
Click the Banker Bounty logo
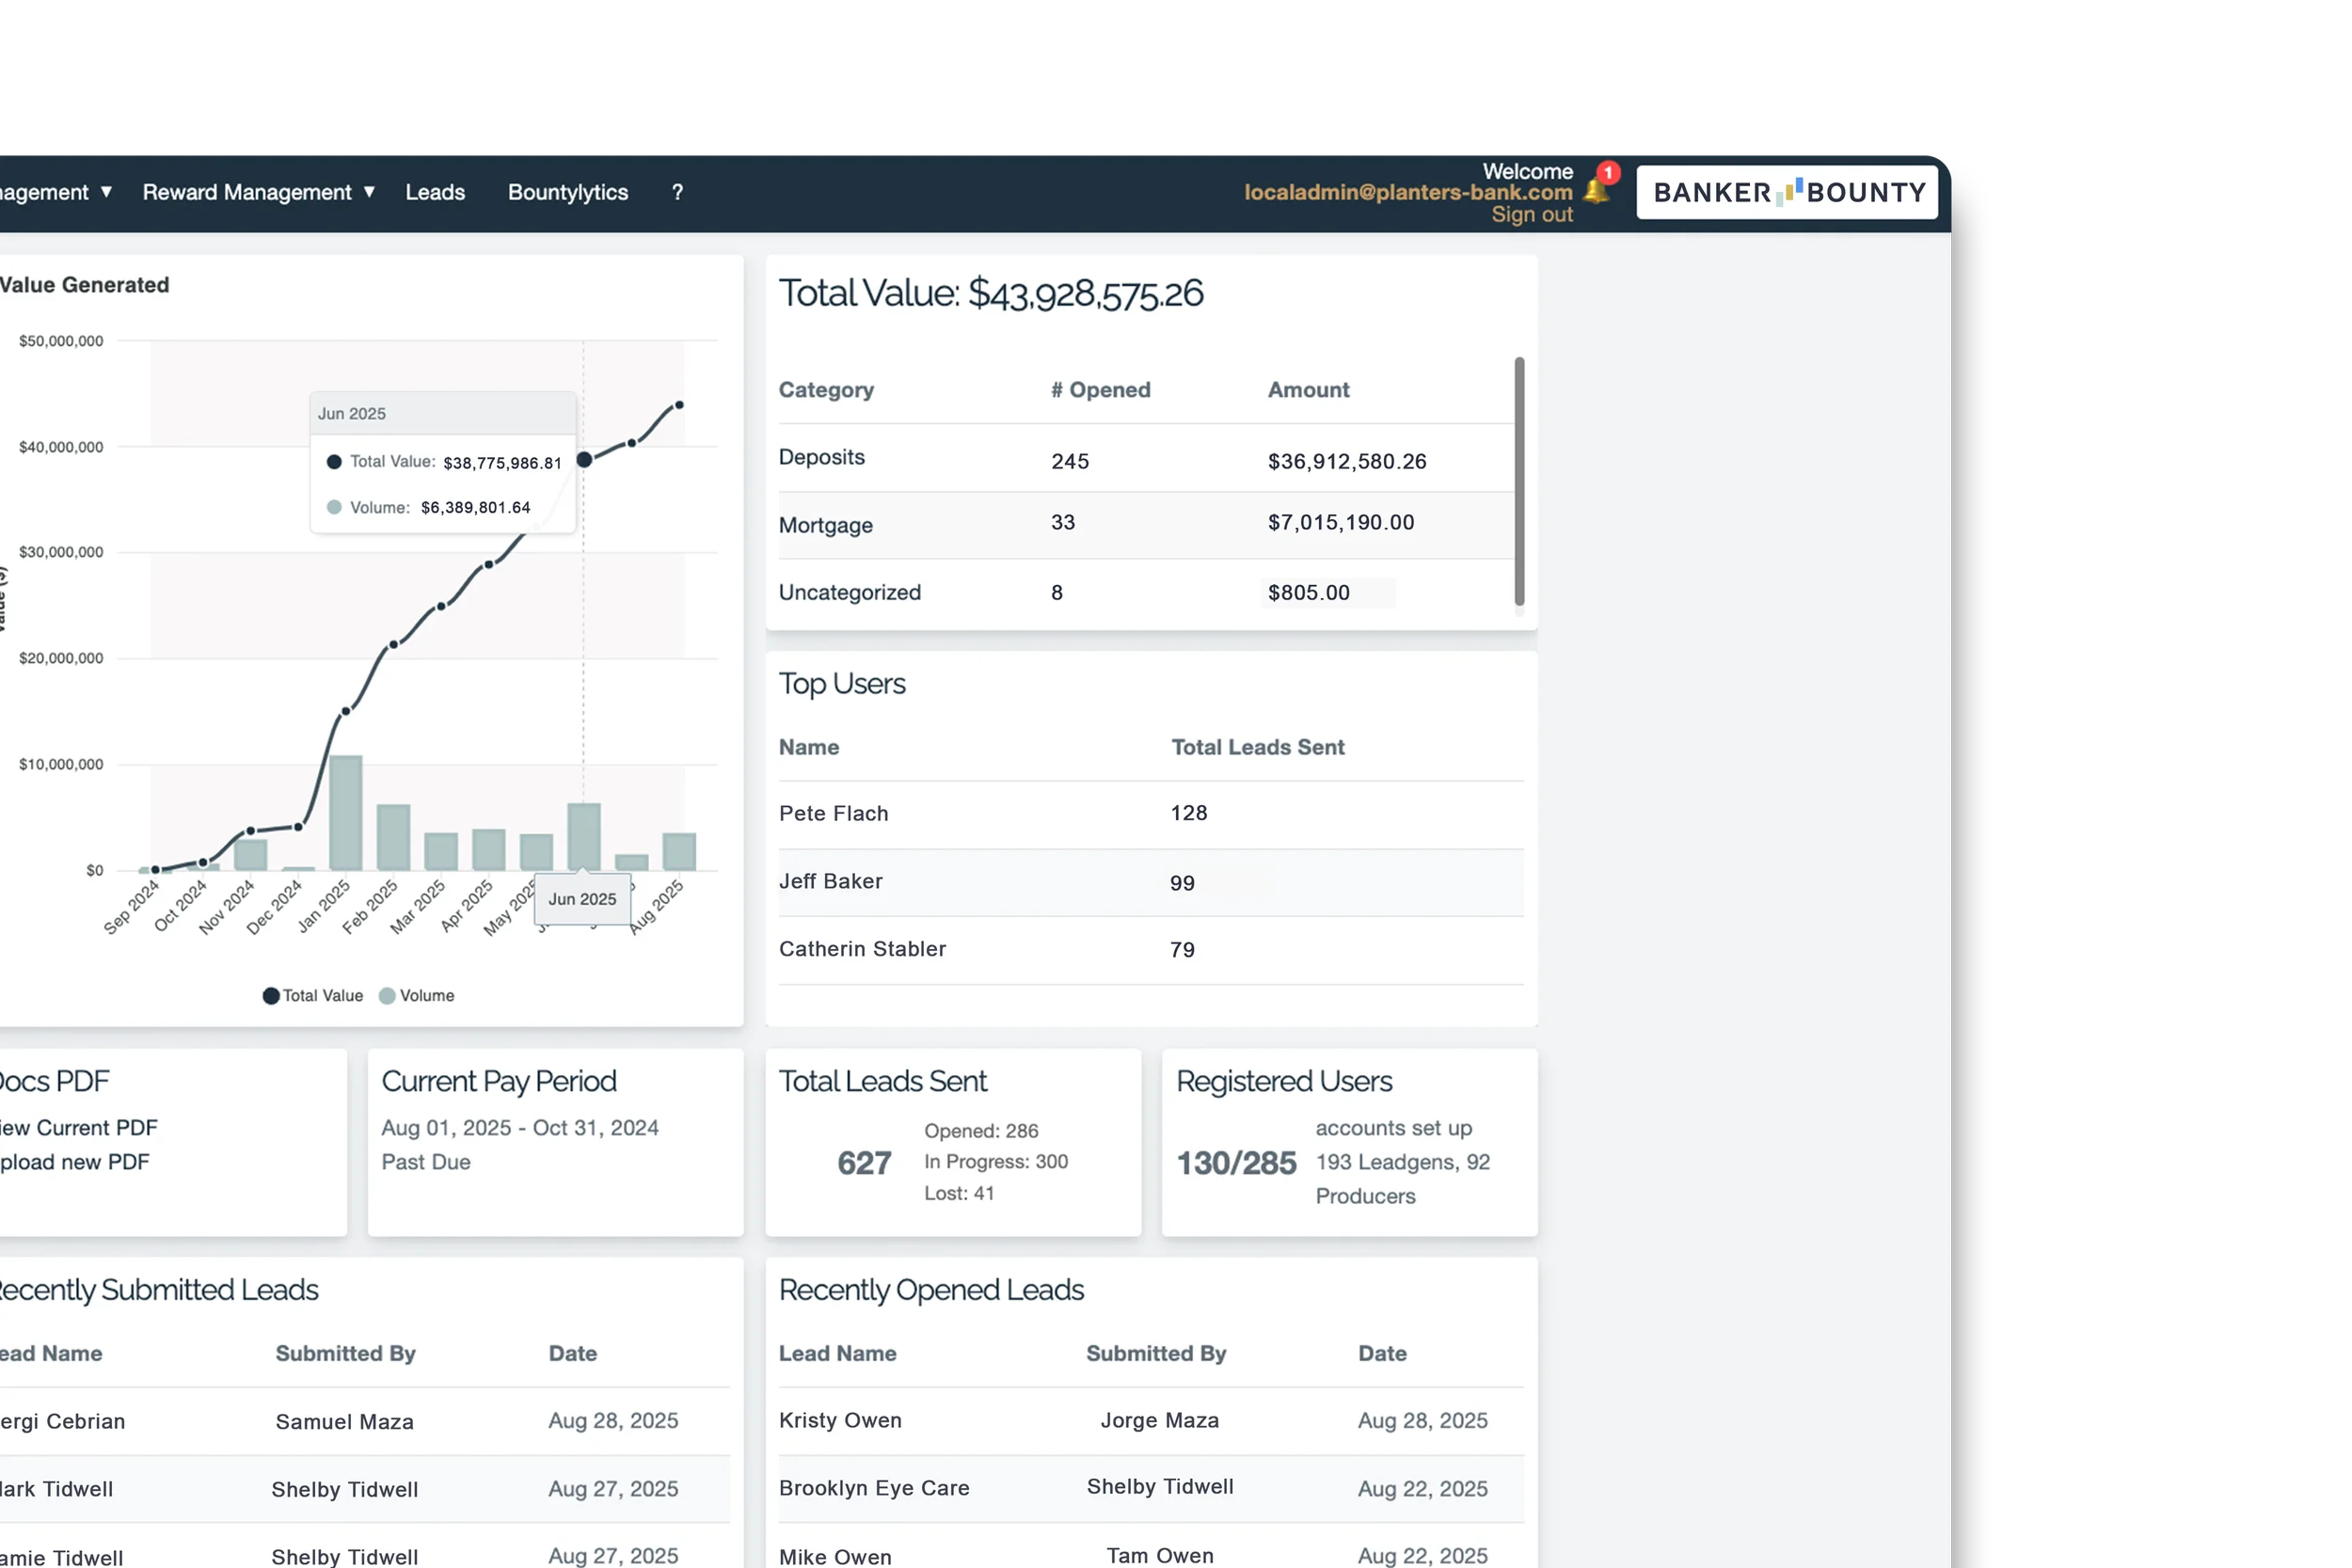point(1787,192)
